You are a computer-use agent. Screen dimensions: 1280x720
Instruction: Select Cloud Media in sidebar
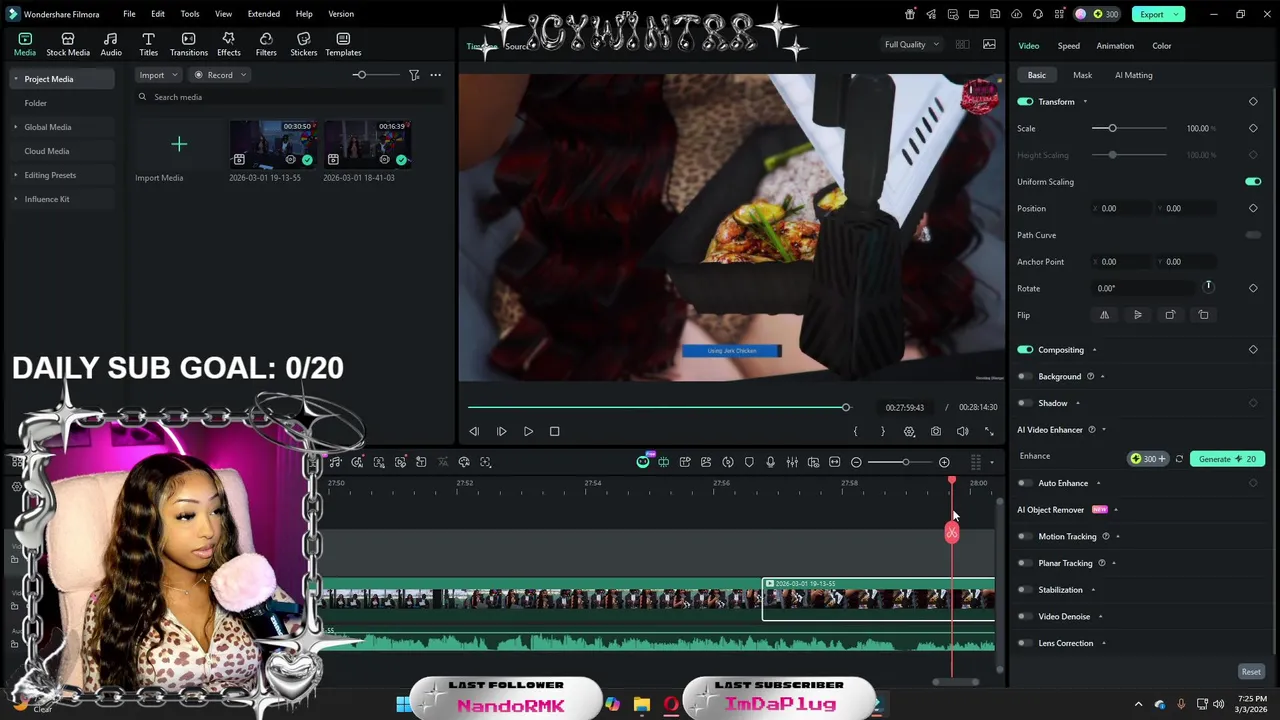[x=47, y=151]
